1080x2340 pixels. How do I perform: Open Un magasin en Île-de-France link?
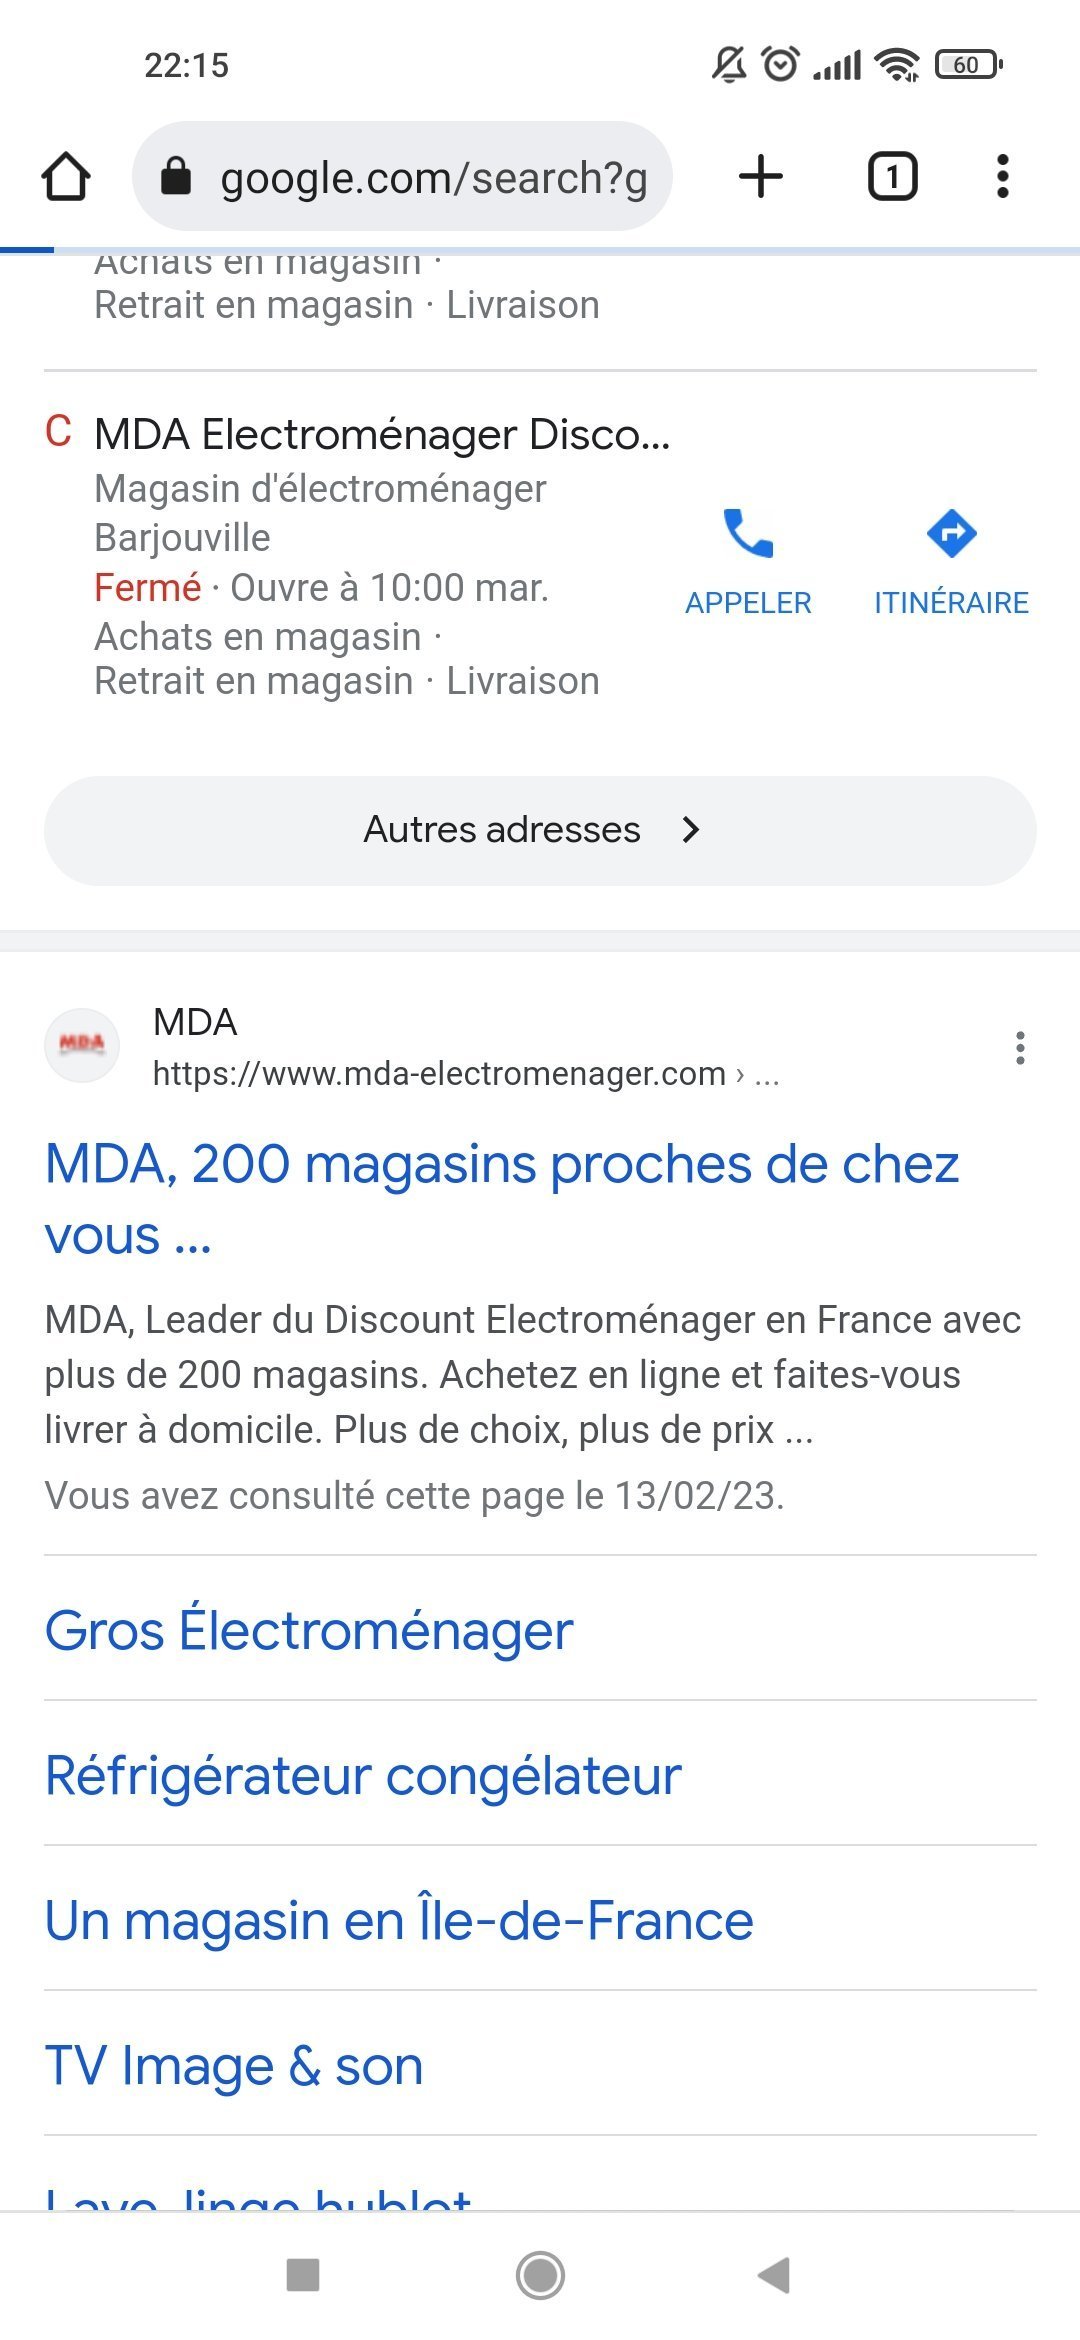click(399, 1920)
